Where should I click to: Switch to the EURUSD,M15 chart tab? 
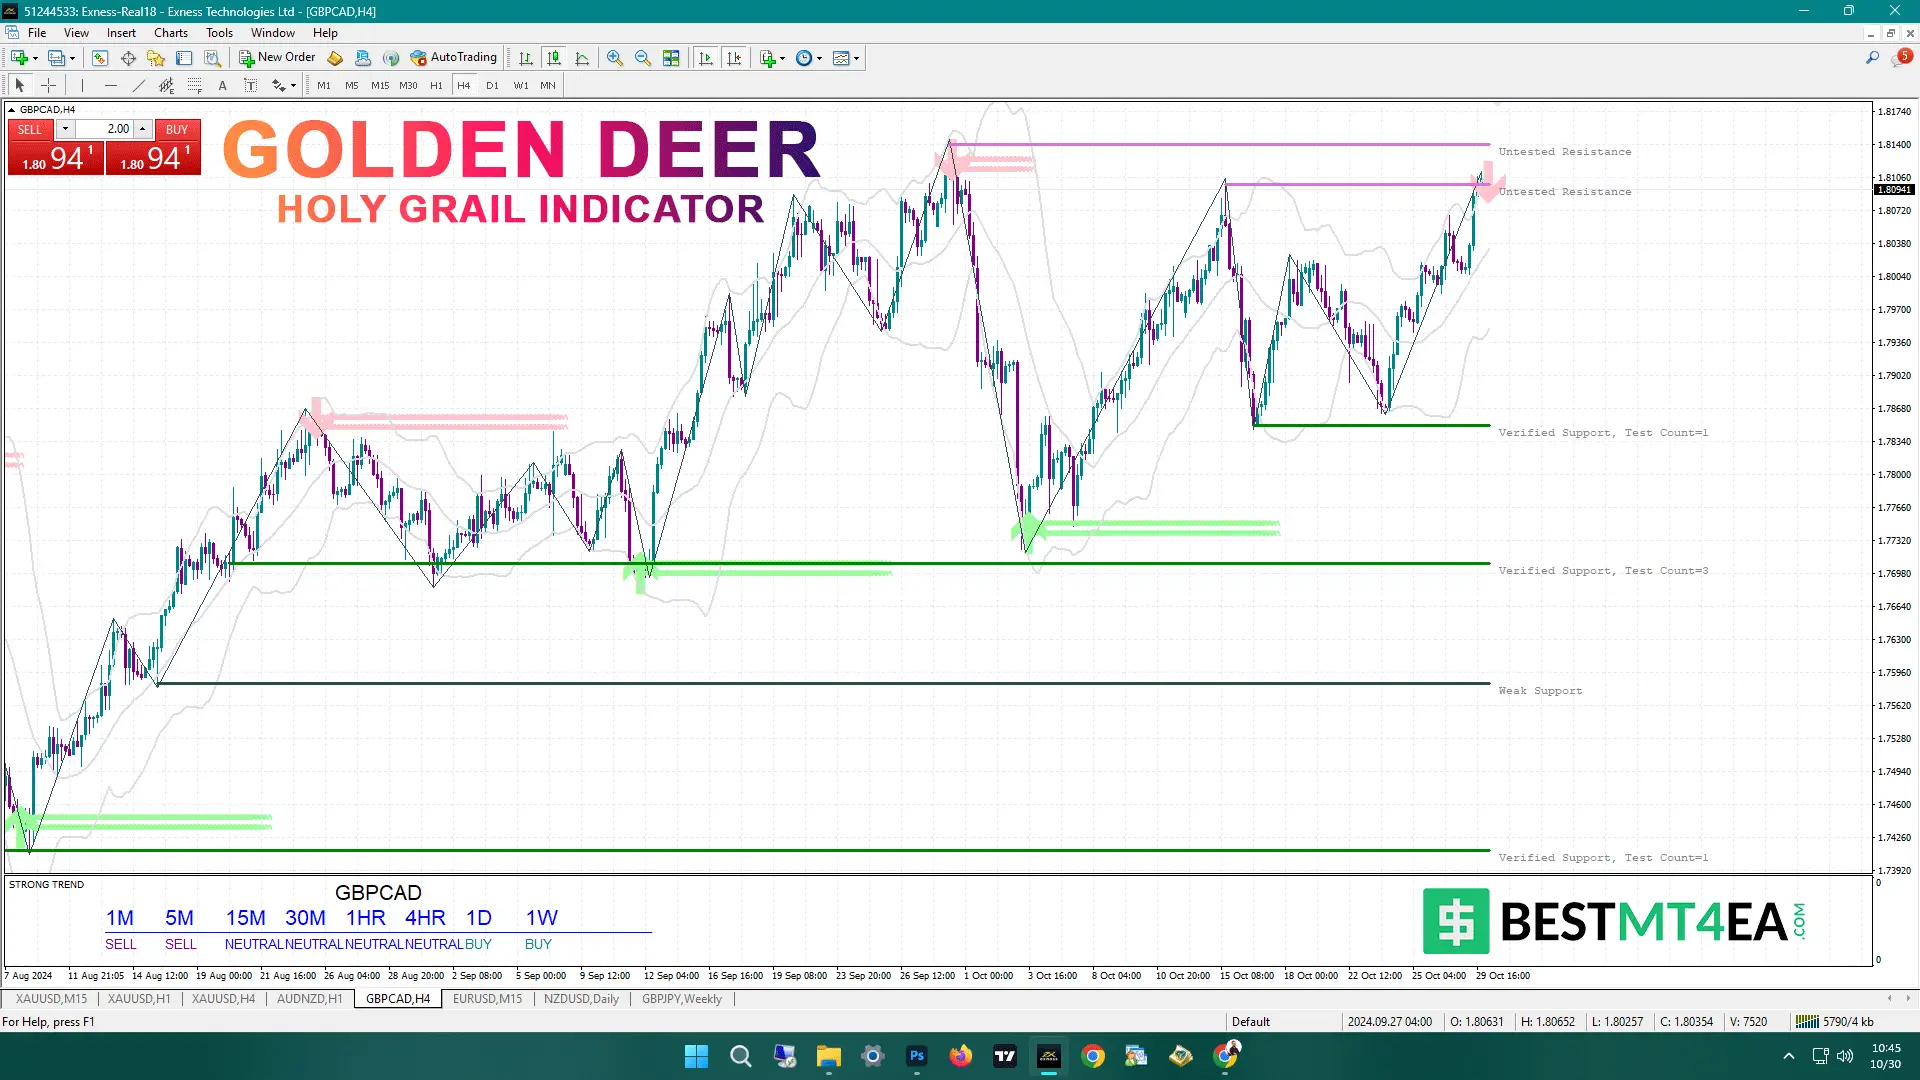487,998
